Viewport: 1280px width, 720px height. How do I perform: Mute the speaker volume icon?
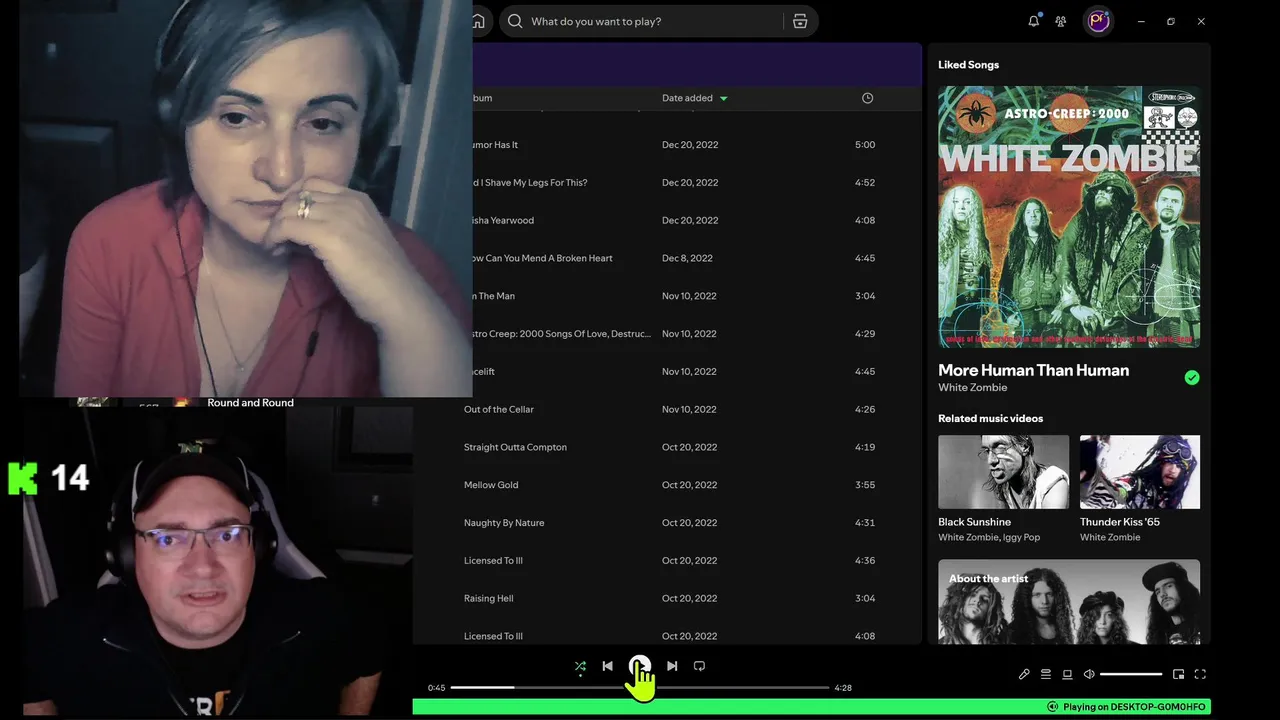(x=1089, y=674)
